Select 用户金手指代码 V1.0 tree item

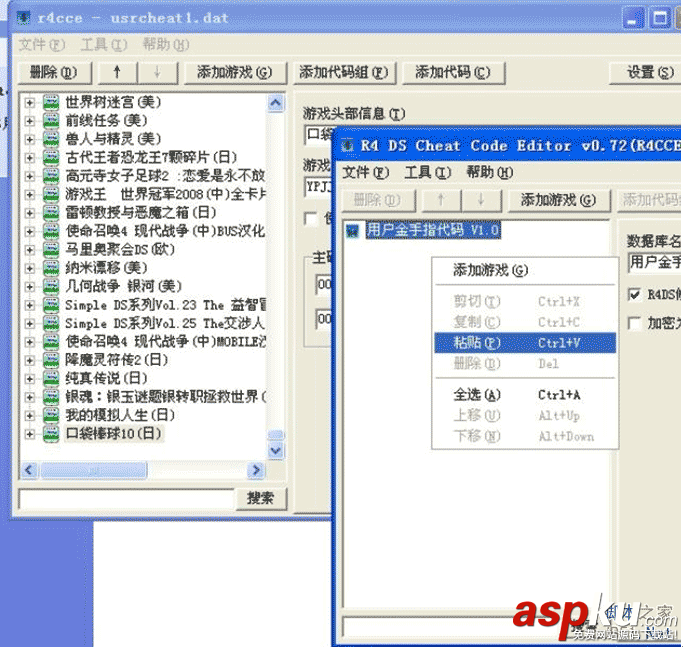tap(433, 230)
